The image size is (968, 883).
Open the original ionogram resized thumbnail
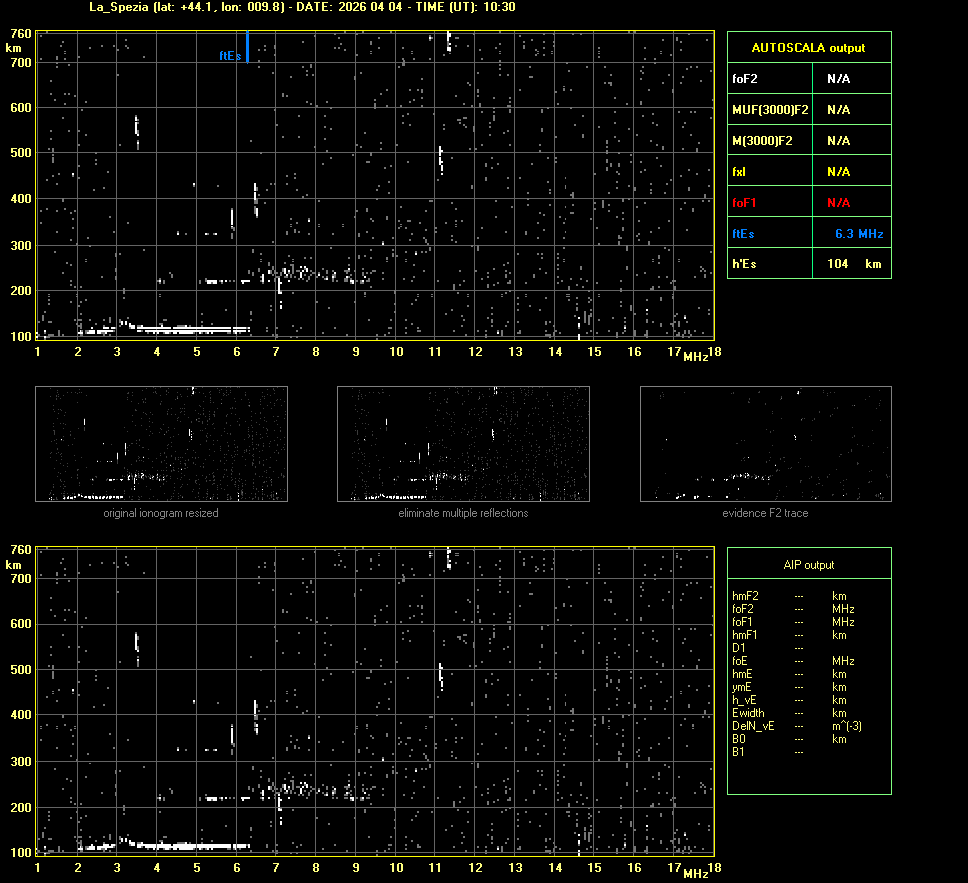[x=161, y=443]
